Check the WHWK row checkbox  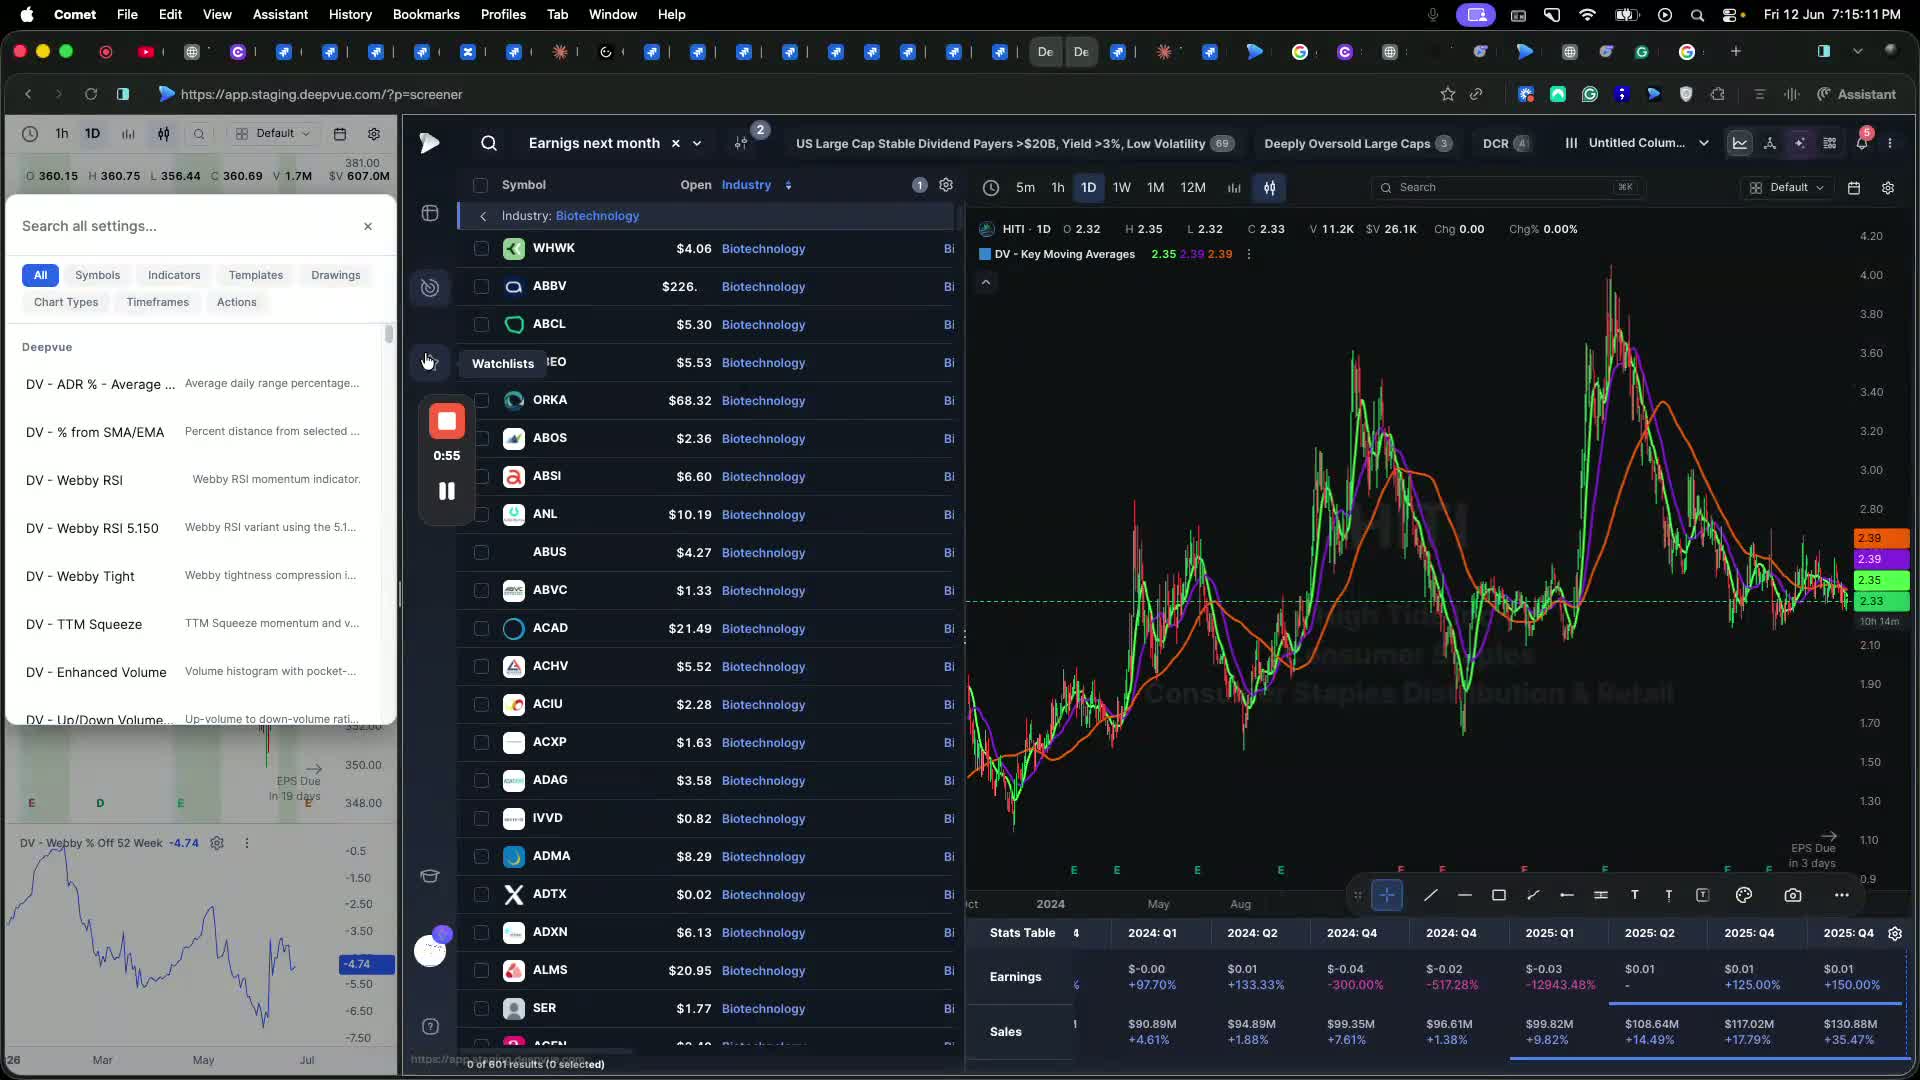(x=481, y=249)
